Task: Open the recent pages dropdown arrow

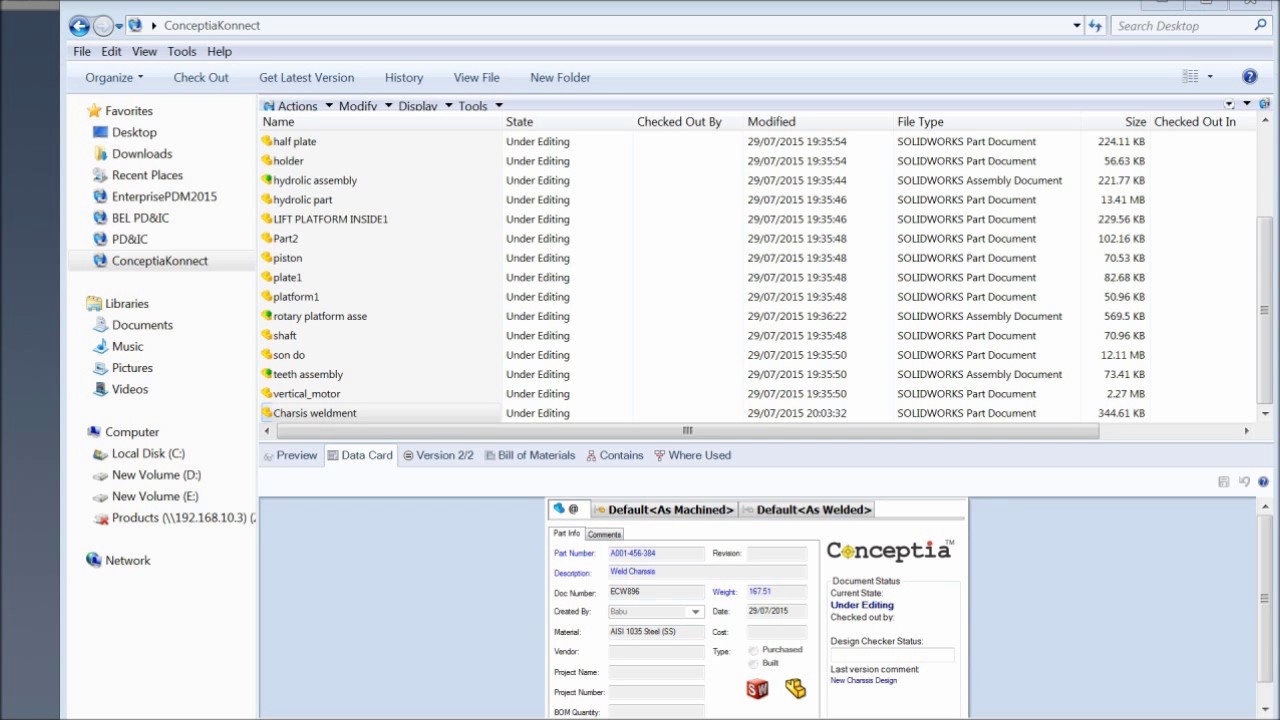Action: point(119,26)
